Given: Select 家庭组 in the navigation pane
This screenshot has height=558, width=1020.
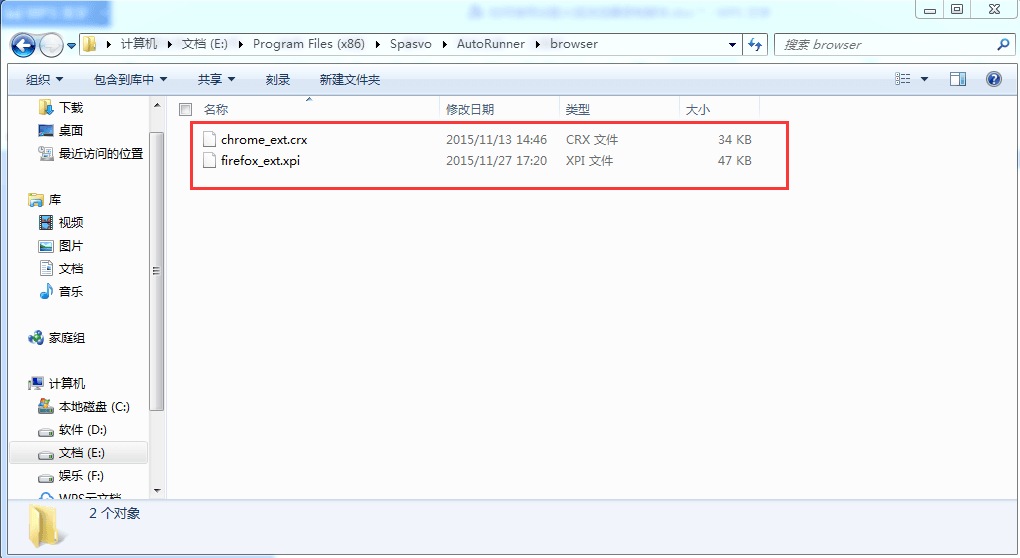Looking at the screenshot, I should click(66, 338).
